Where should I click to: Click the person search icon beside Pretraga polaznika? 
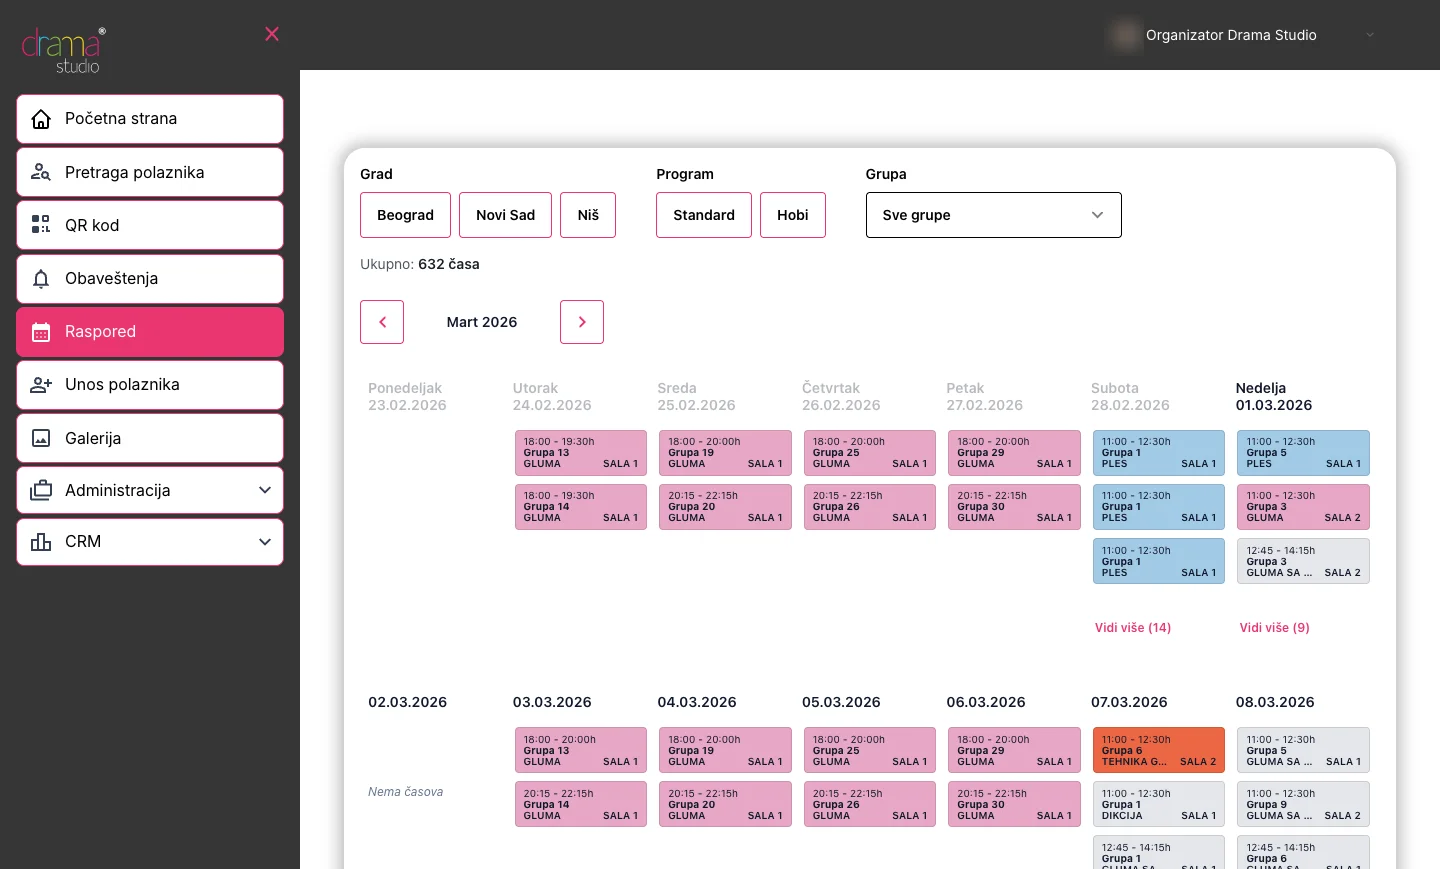(x=41, y=172)
